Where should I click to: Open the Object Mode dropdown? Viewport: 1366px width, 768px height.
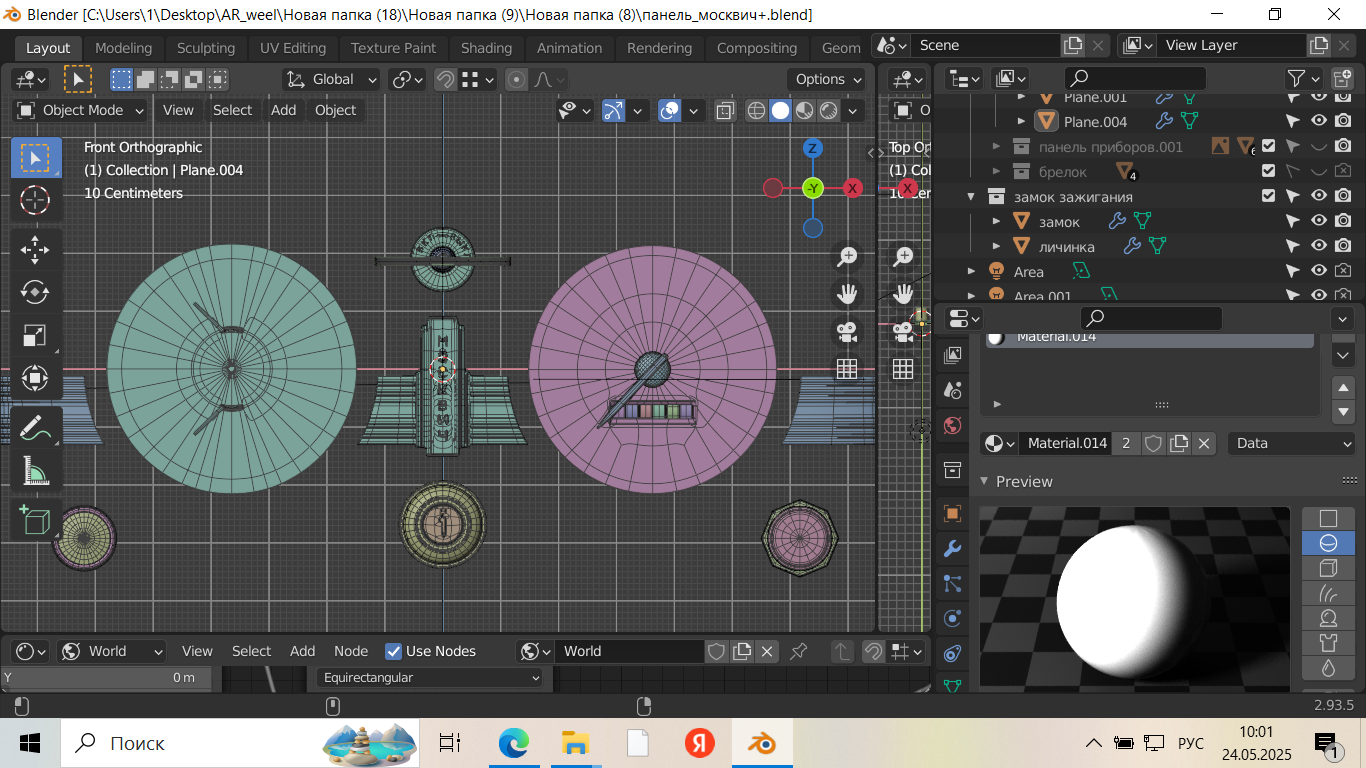click(81, 110)
